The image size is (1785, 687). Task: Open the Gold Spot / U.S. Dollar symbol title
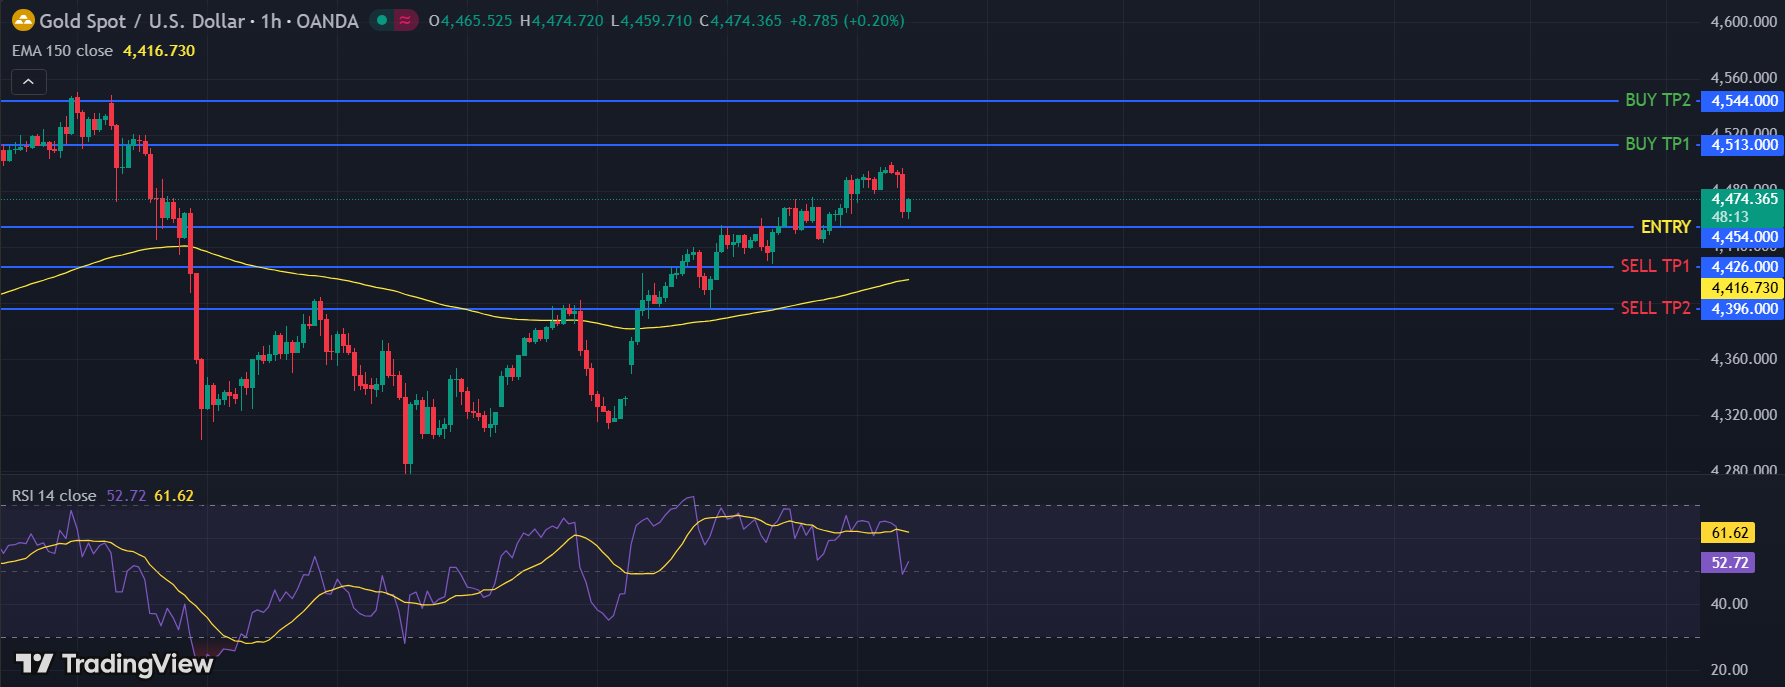198,21
